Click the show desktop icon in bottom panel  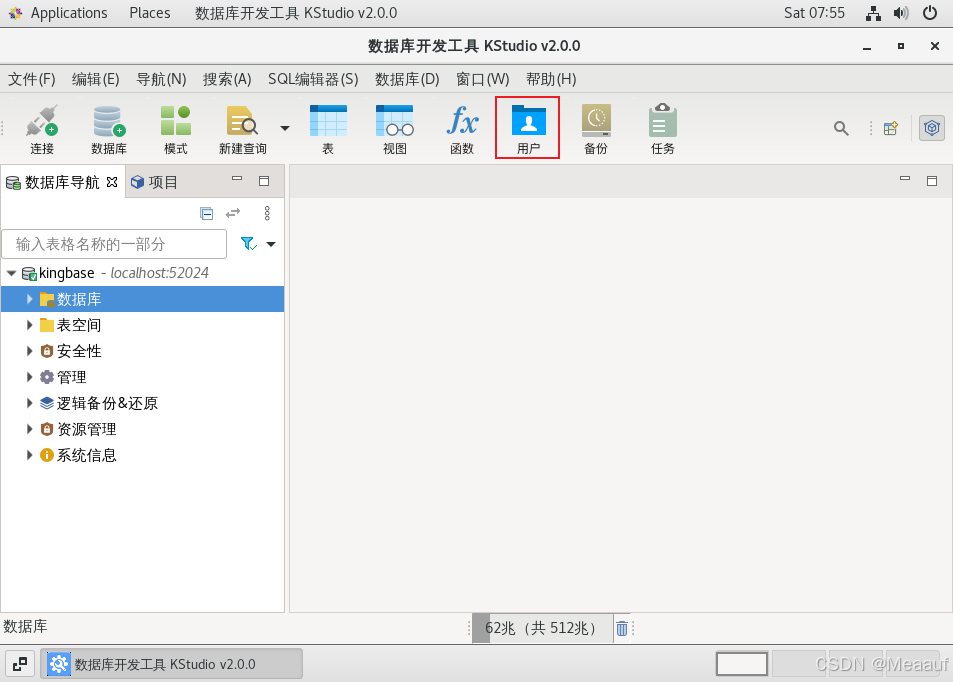pos(19,664)
